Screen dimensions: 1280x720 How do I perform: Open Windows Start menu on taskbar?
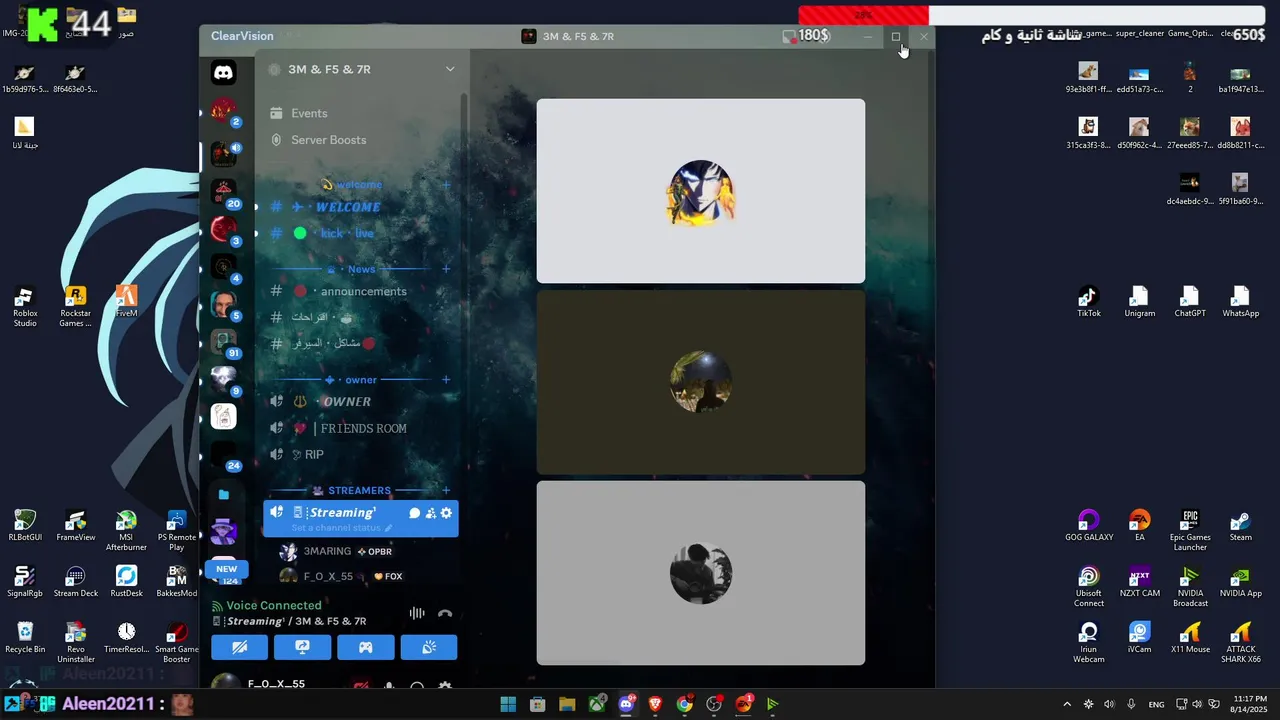508,704
